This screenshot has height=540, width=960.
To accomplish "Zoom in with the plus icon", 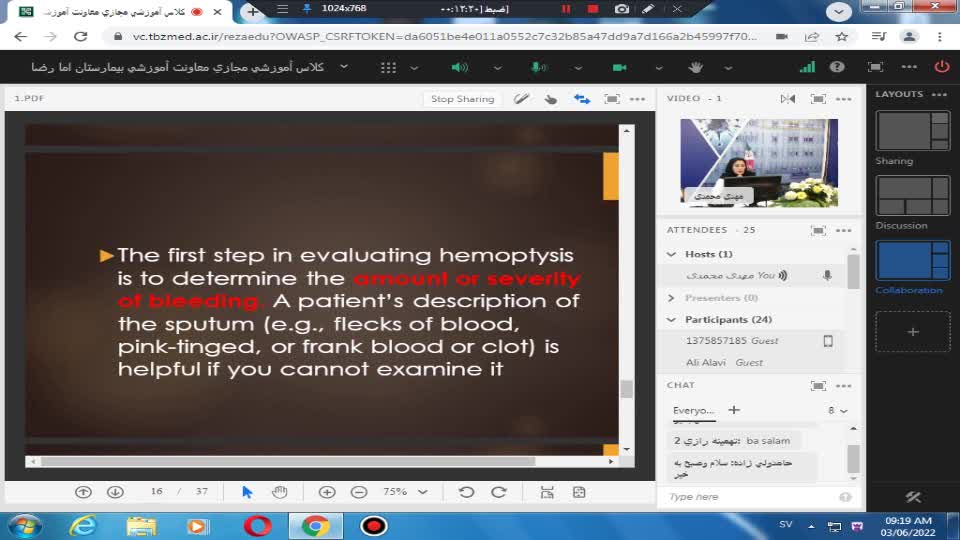I will coord(327,492).
